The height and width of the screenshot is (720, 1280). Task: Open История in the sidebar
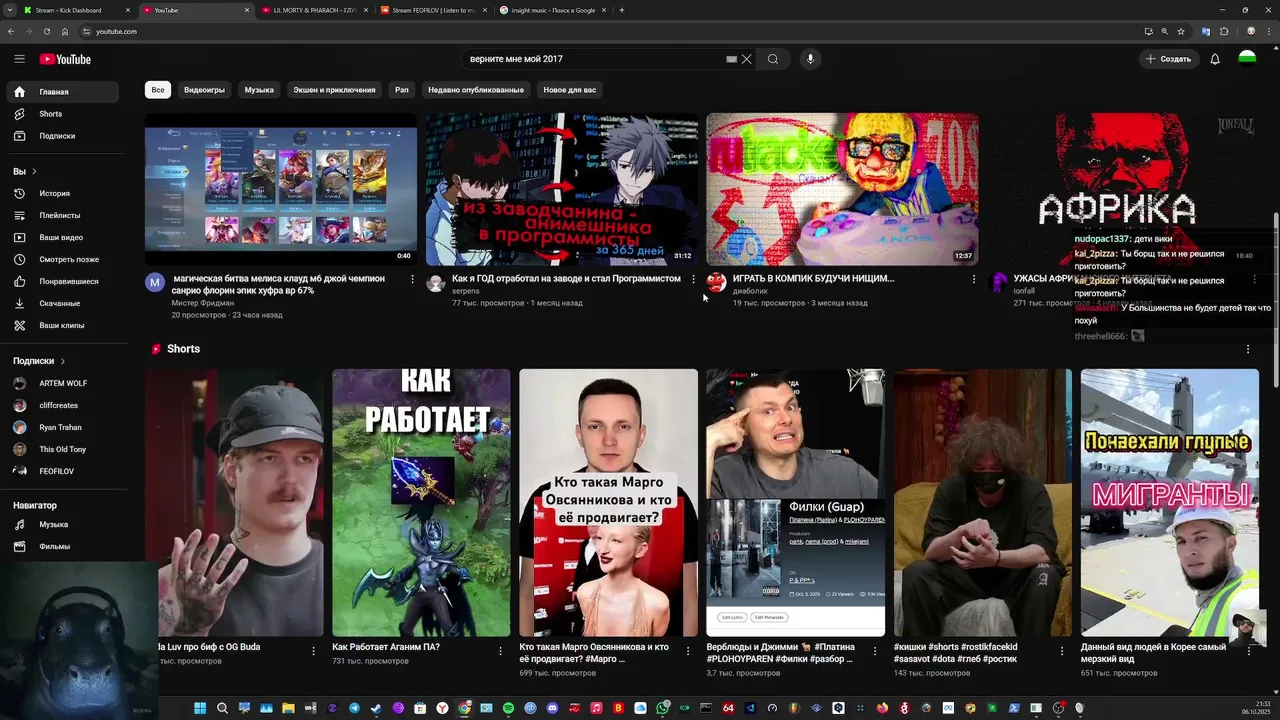[x=62, y=193]
